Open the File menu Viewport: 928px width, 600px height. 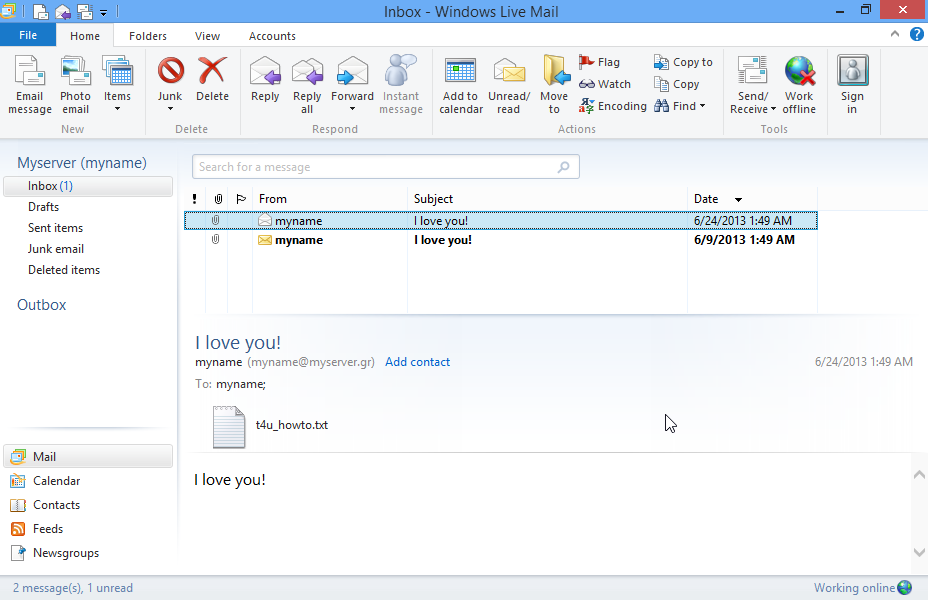click(28, 35)
